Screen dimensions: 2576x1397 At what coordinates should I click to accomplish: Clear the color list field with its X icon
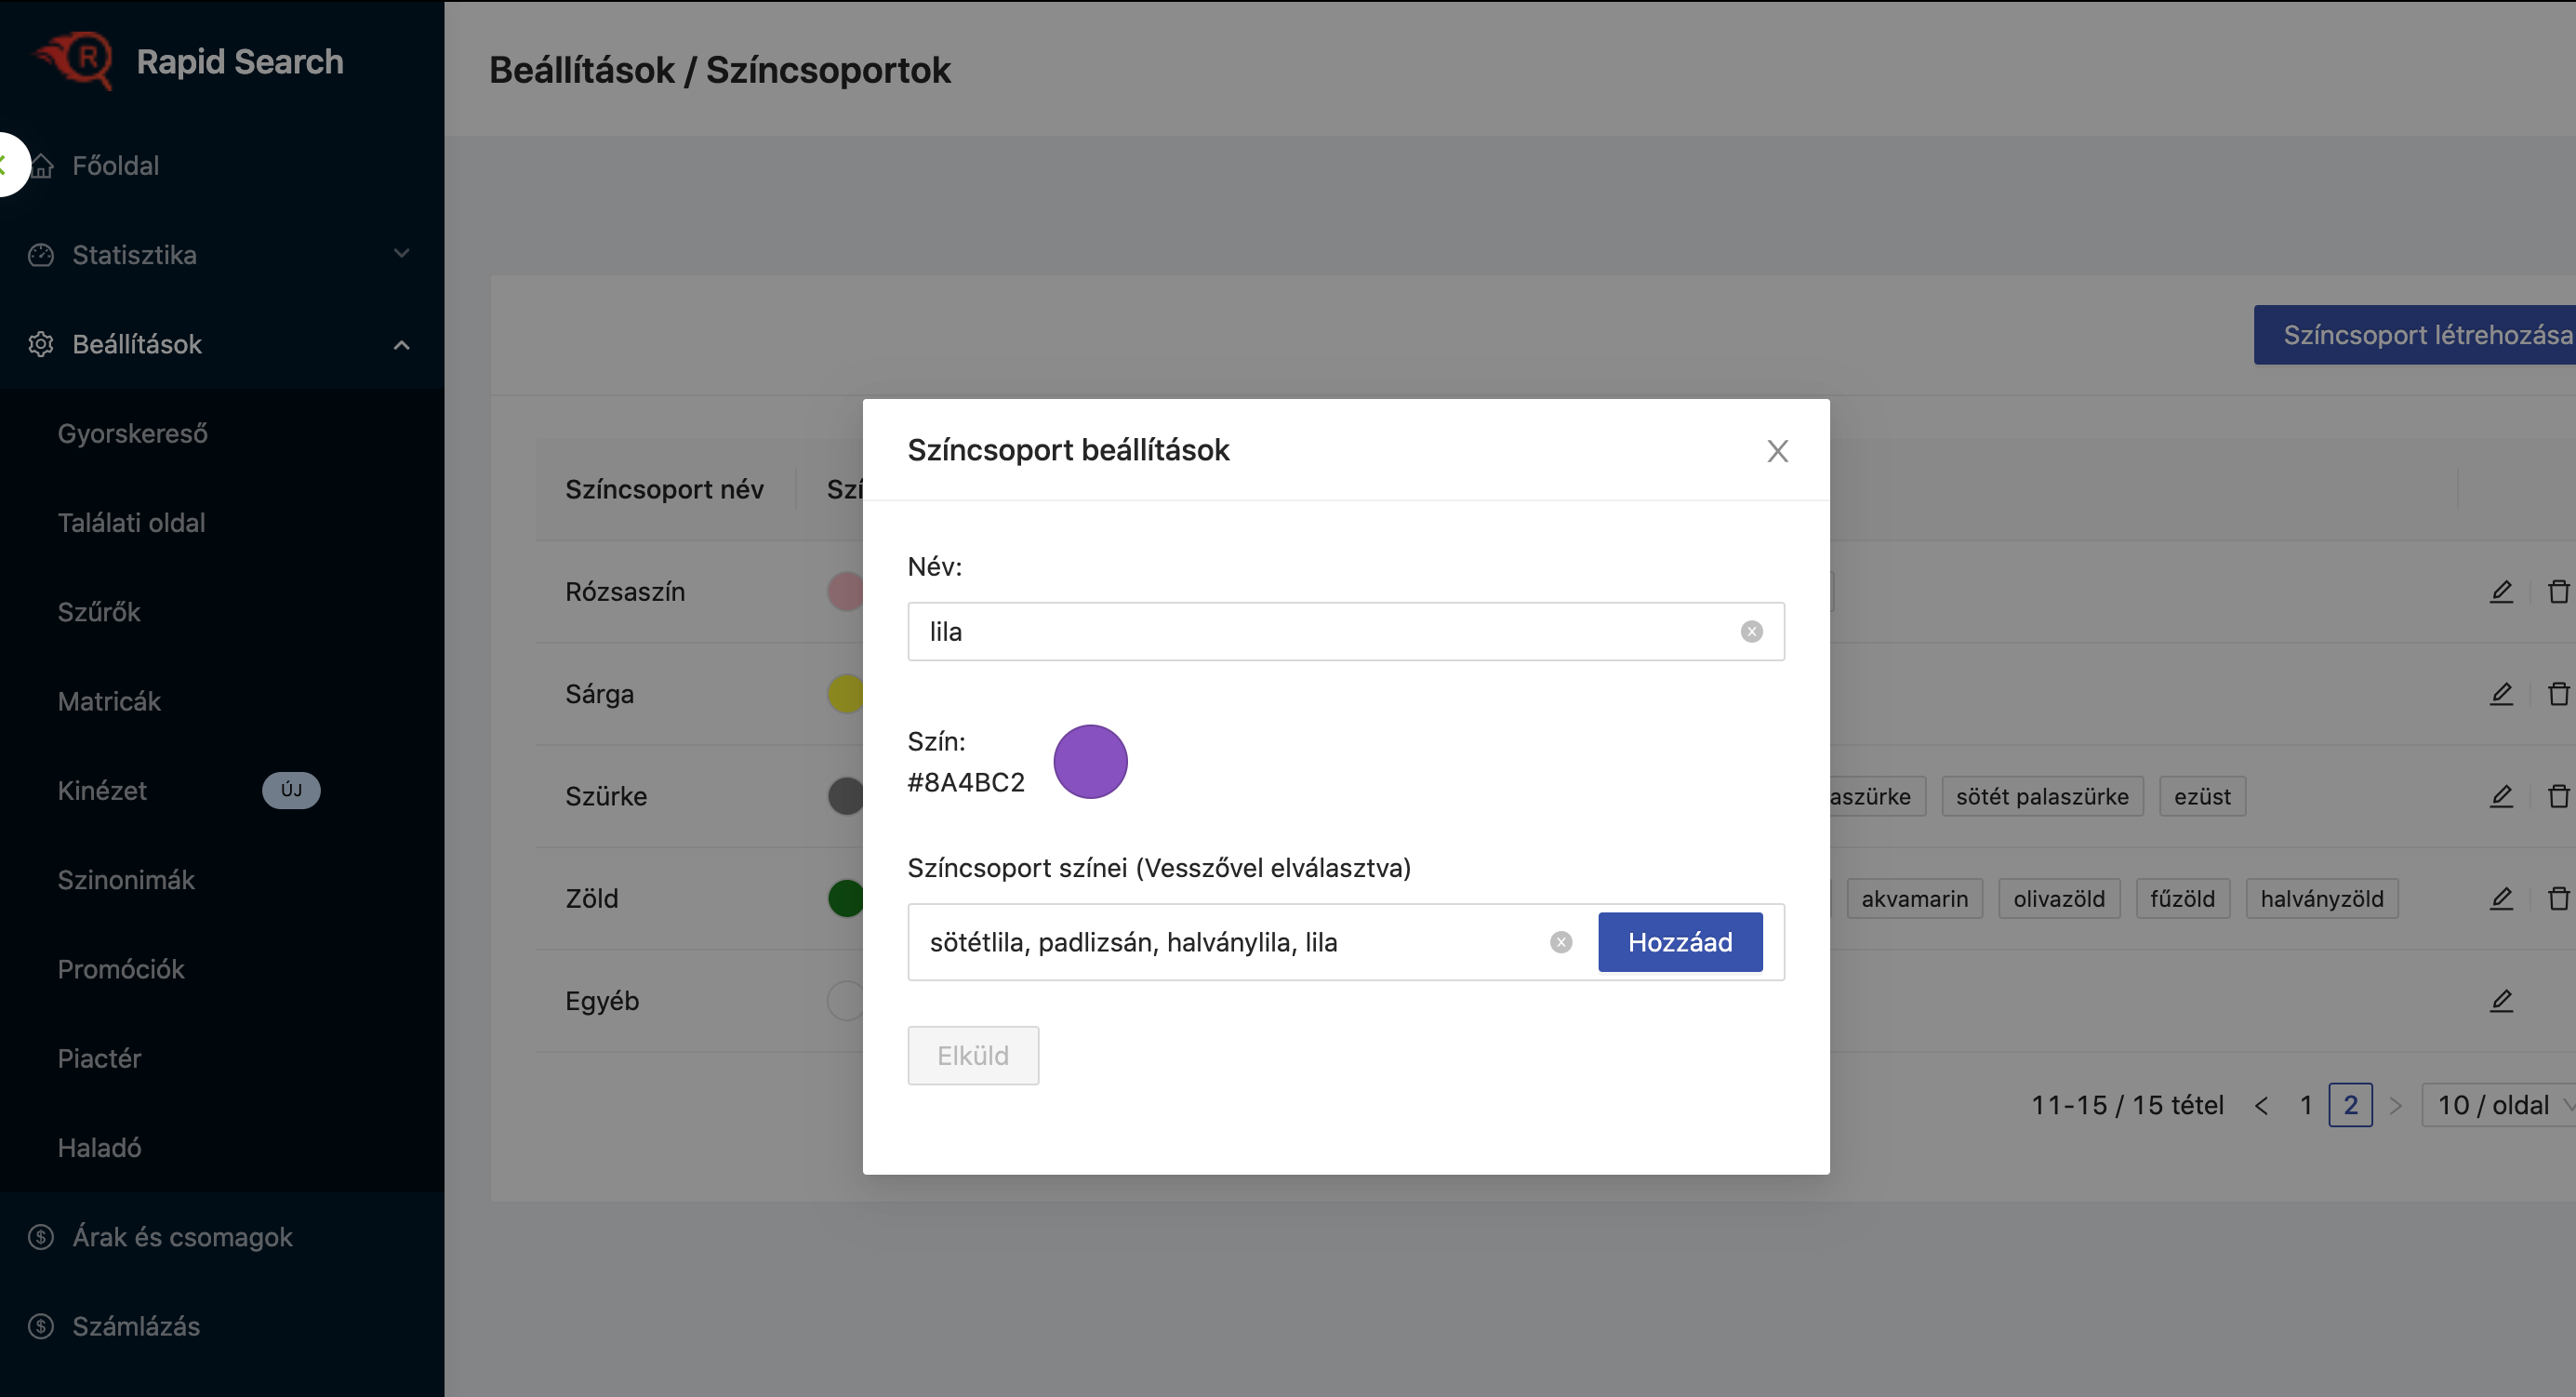pos(1561,942)
